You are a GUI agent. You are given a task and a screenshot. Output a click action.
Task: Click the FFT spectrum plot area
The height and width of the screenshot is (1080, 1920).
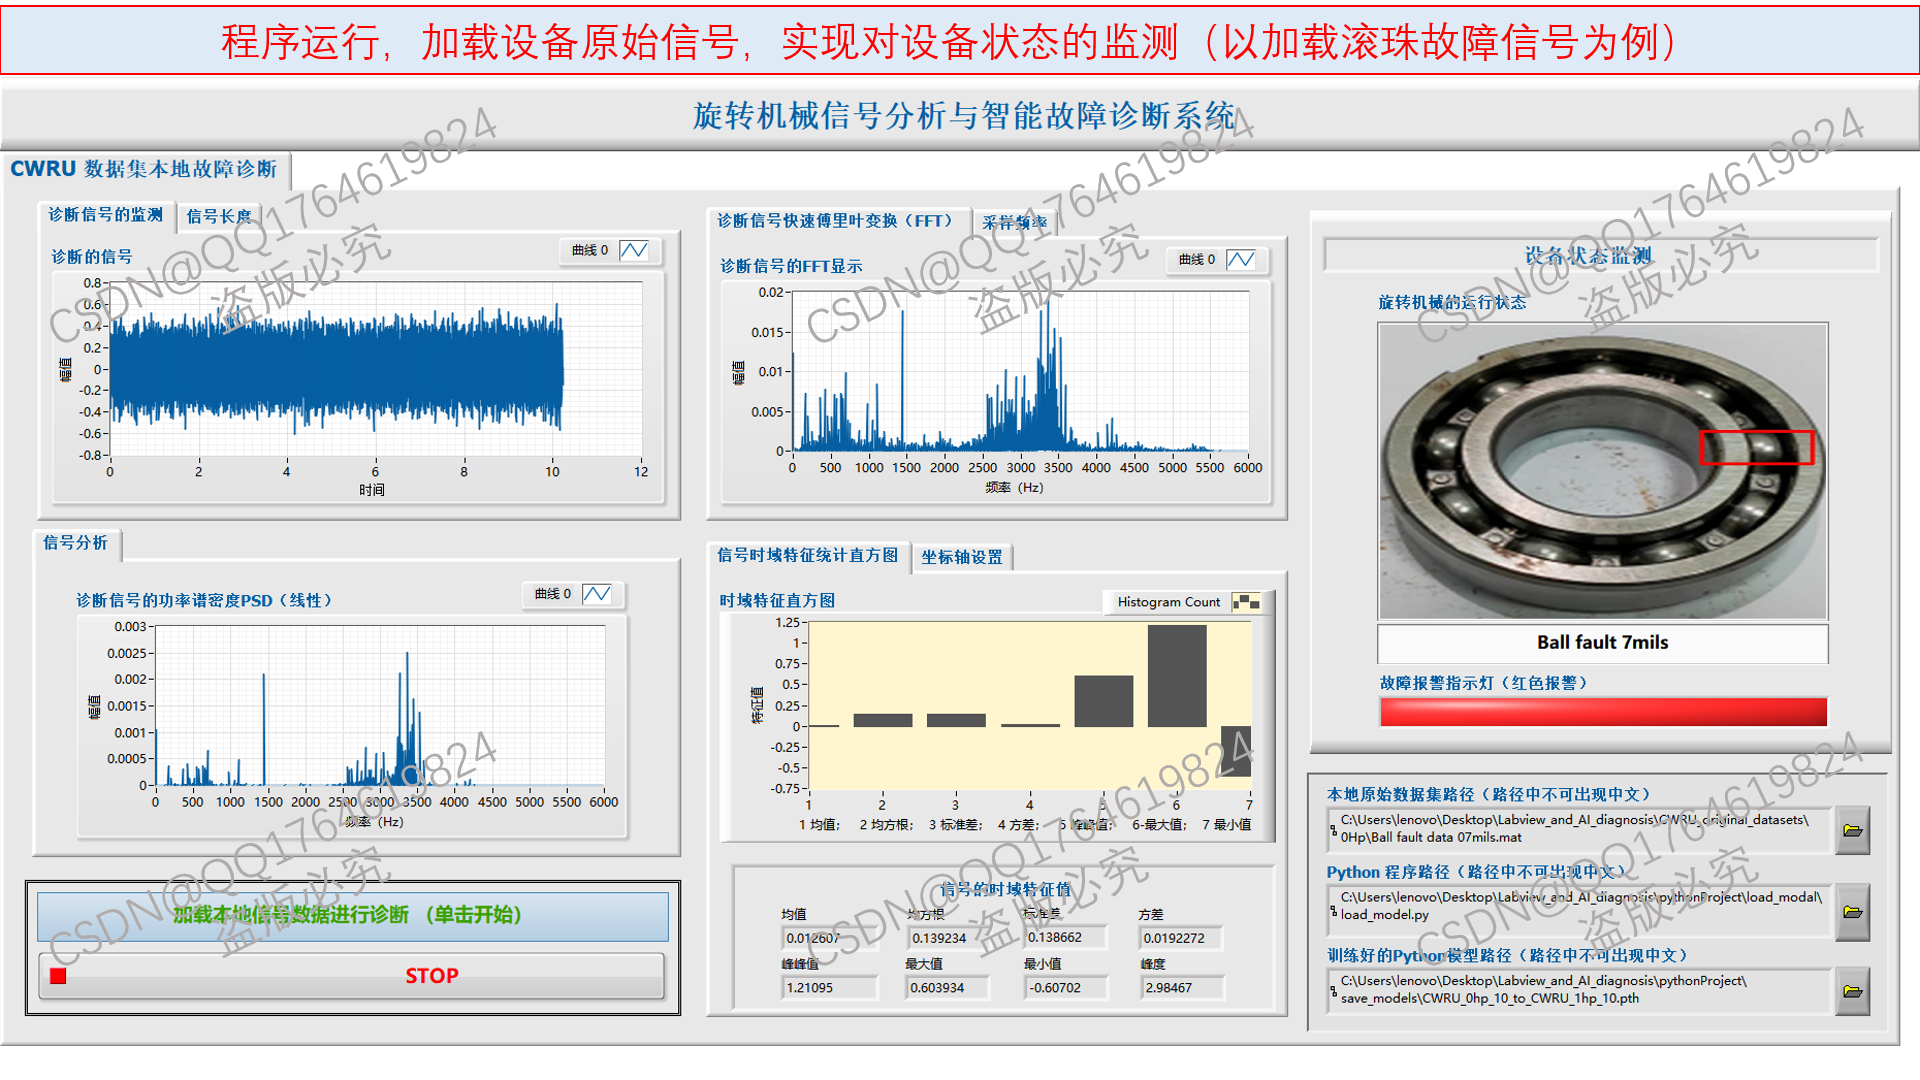pos(1020,370)
